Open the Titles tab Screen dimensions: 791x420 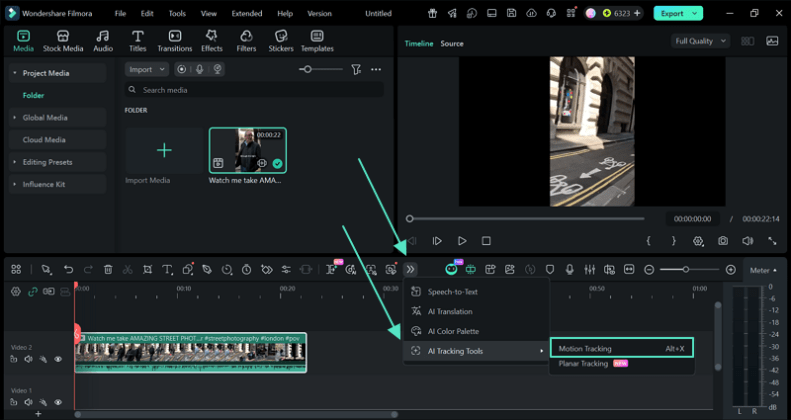click(137, 41)
